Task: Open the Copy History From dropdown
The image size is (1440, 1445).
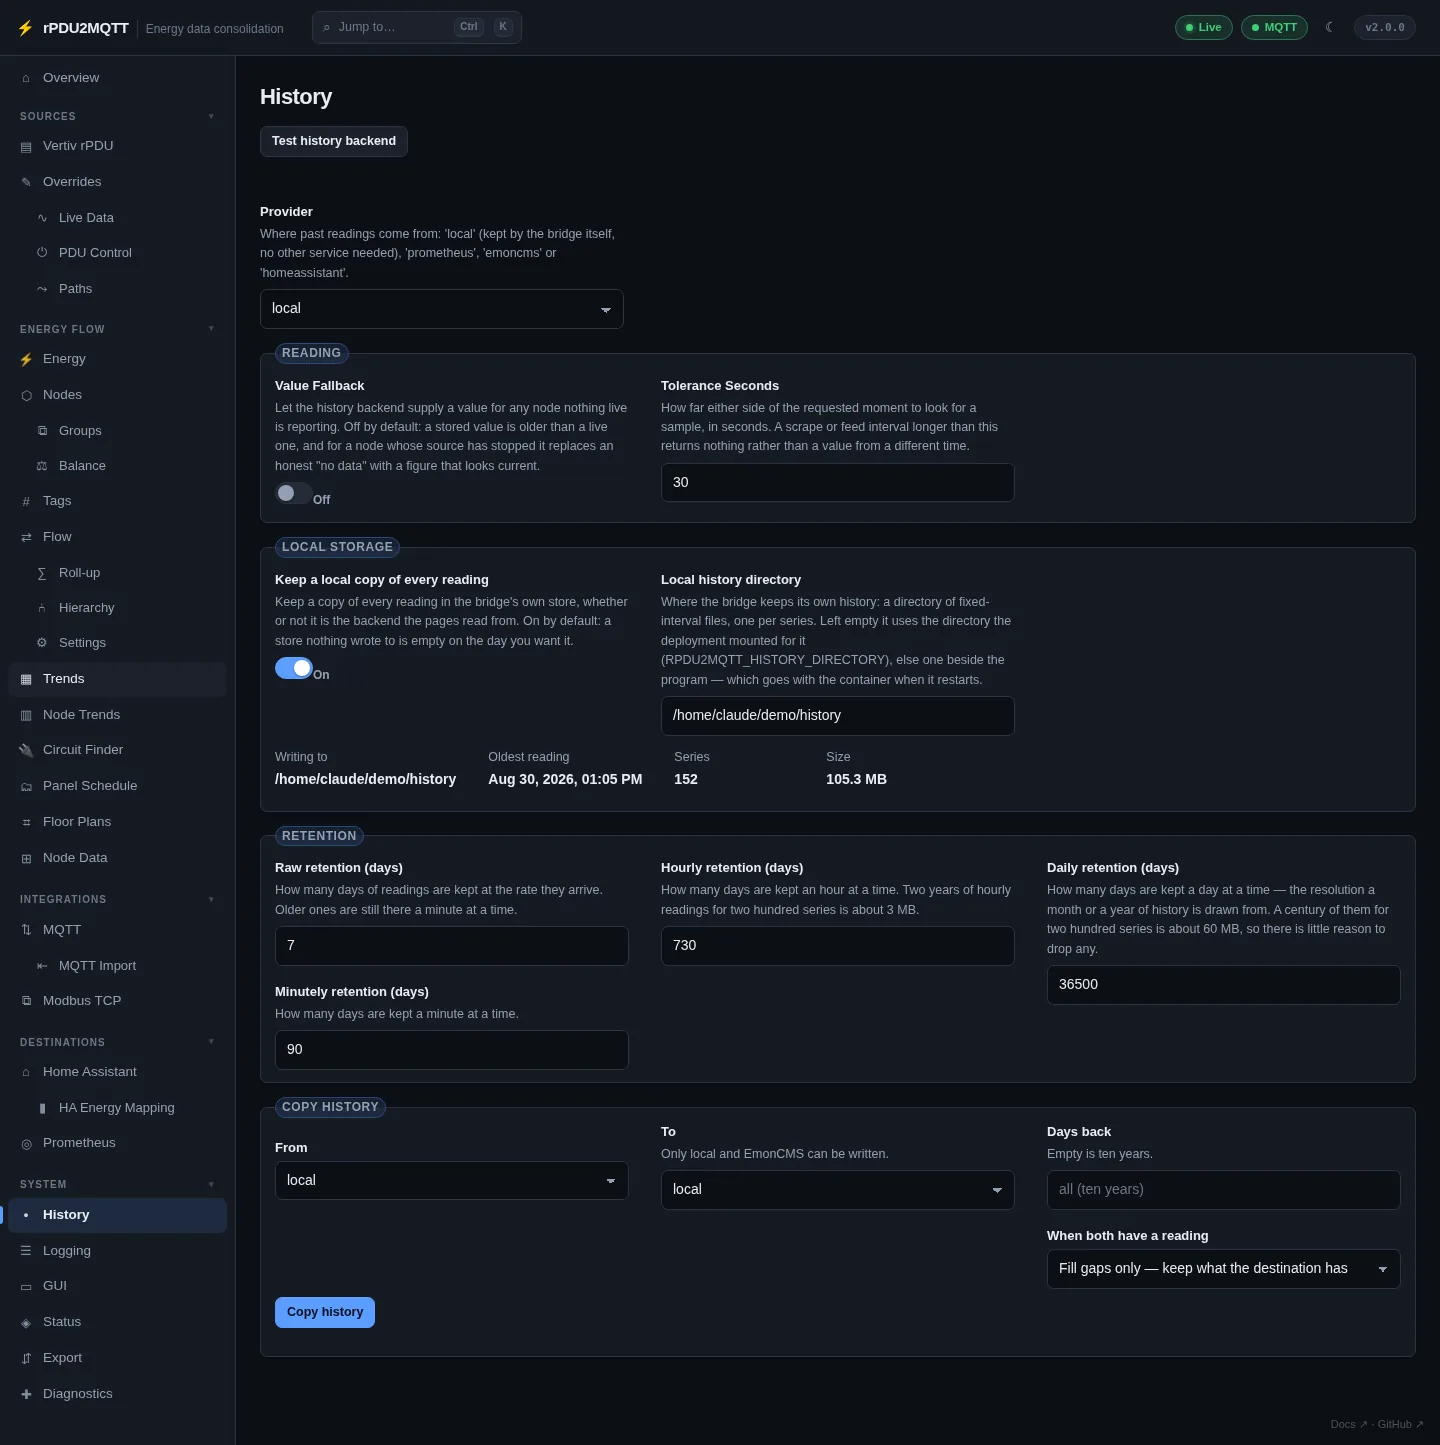Action: (452, 1181)
